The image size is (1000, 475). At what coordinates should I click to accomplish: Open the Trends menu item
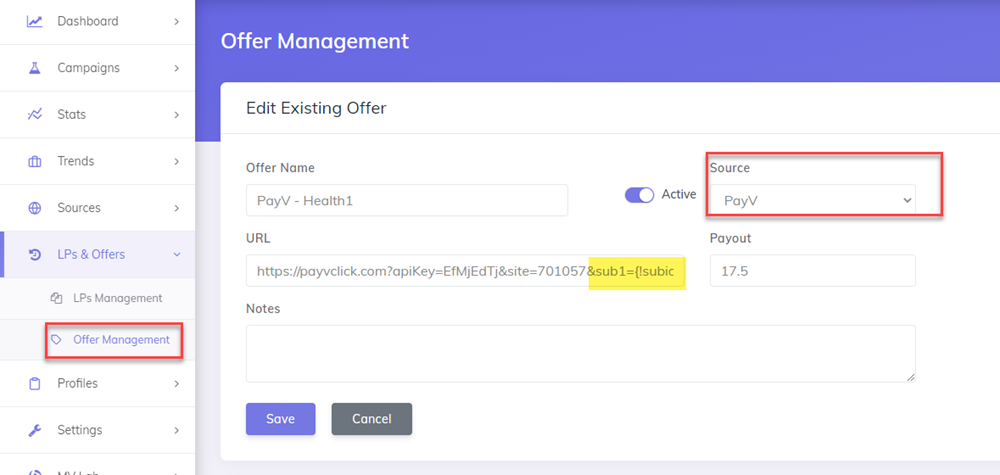[98, 161]
